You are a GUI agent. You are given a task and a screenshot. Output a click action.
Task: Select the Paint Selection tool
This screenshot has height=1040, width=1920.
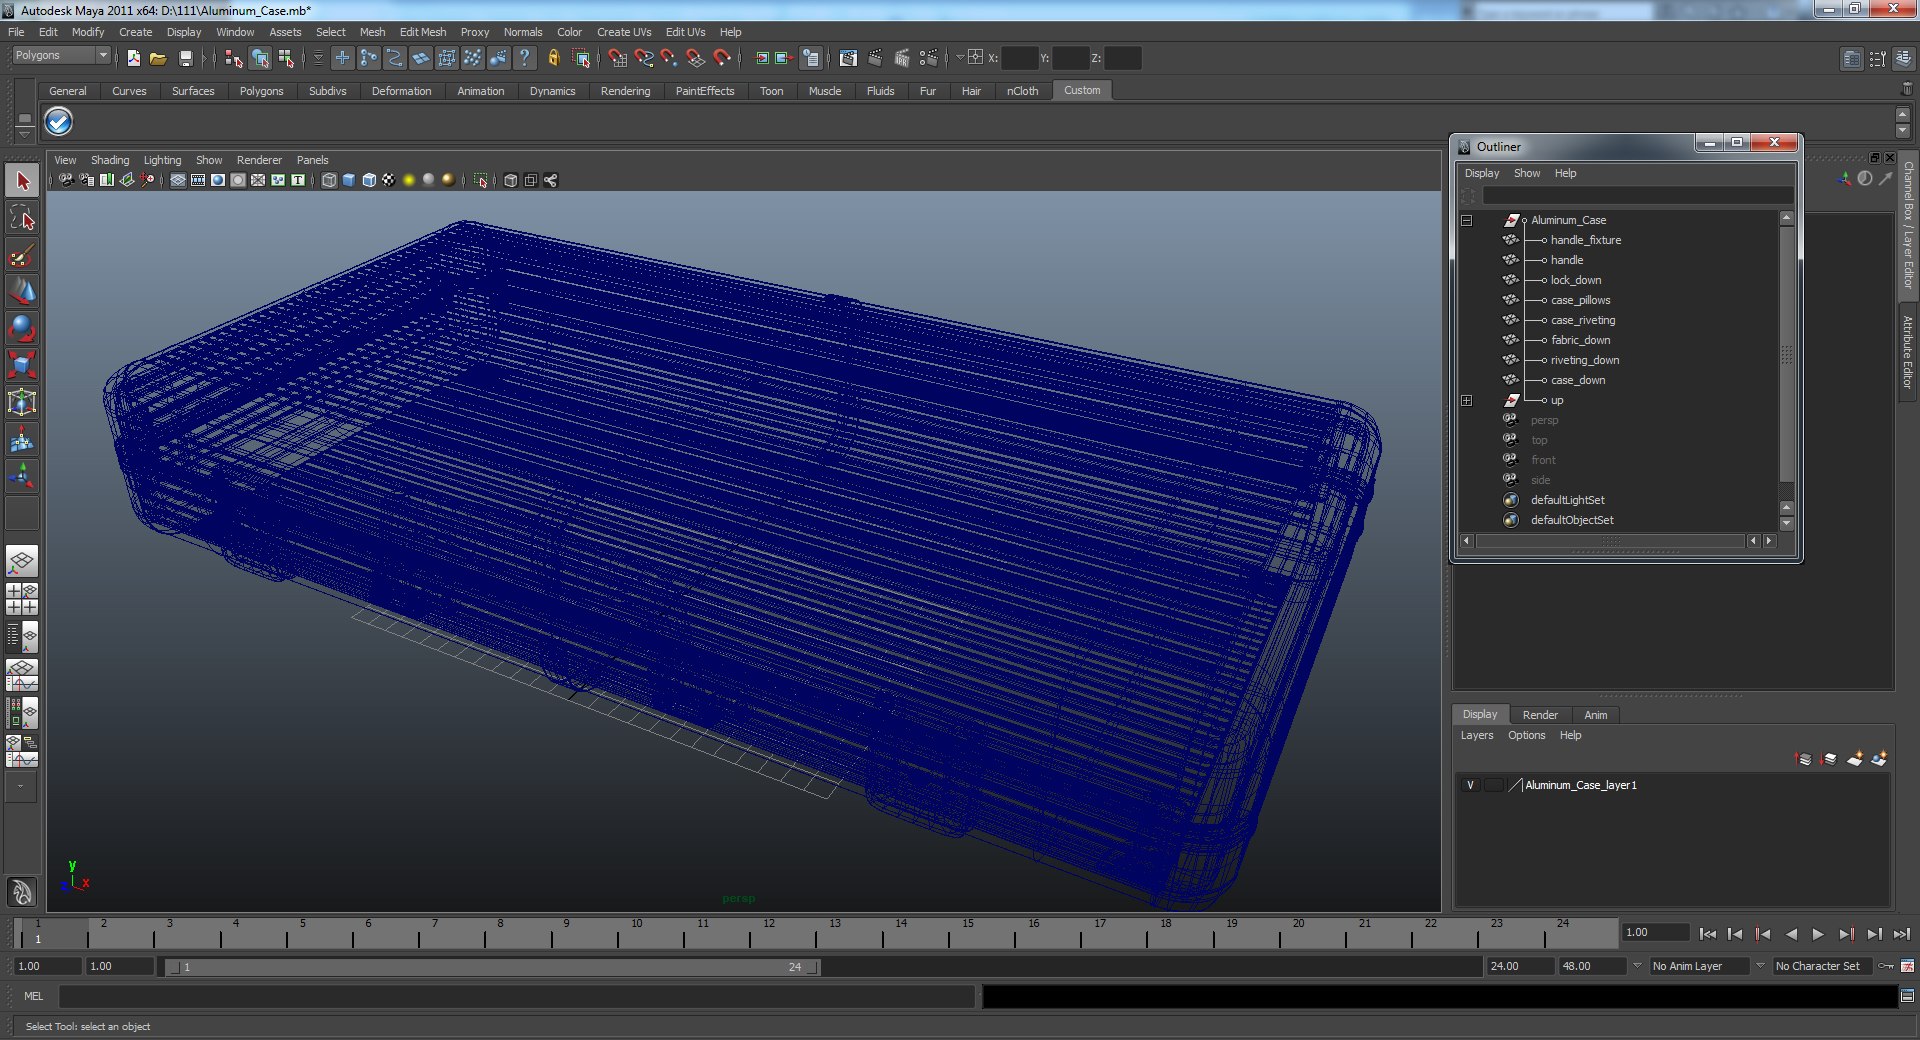point(22,255)
